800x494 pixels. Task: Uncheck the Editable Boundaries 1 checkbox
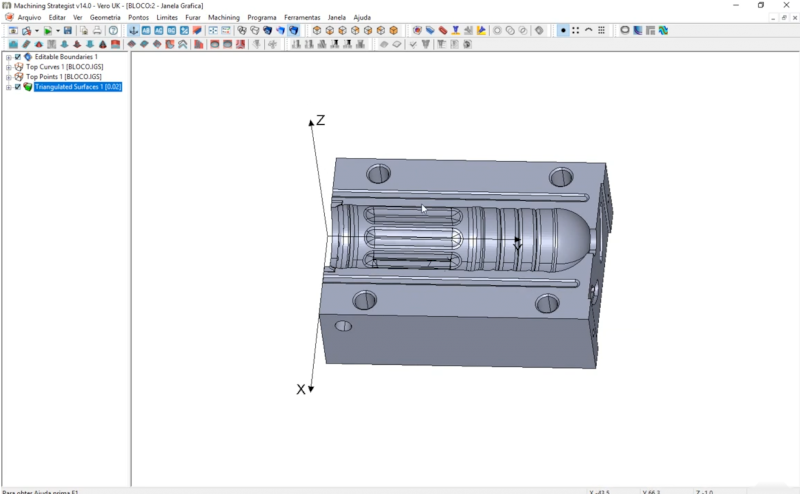coord(18,57)
